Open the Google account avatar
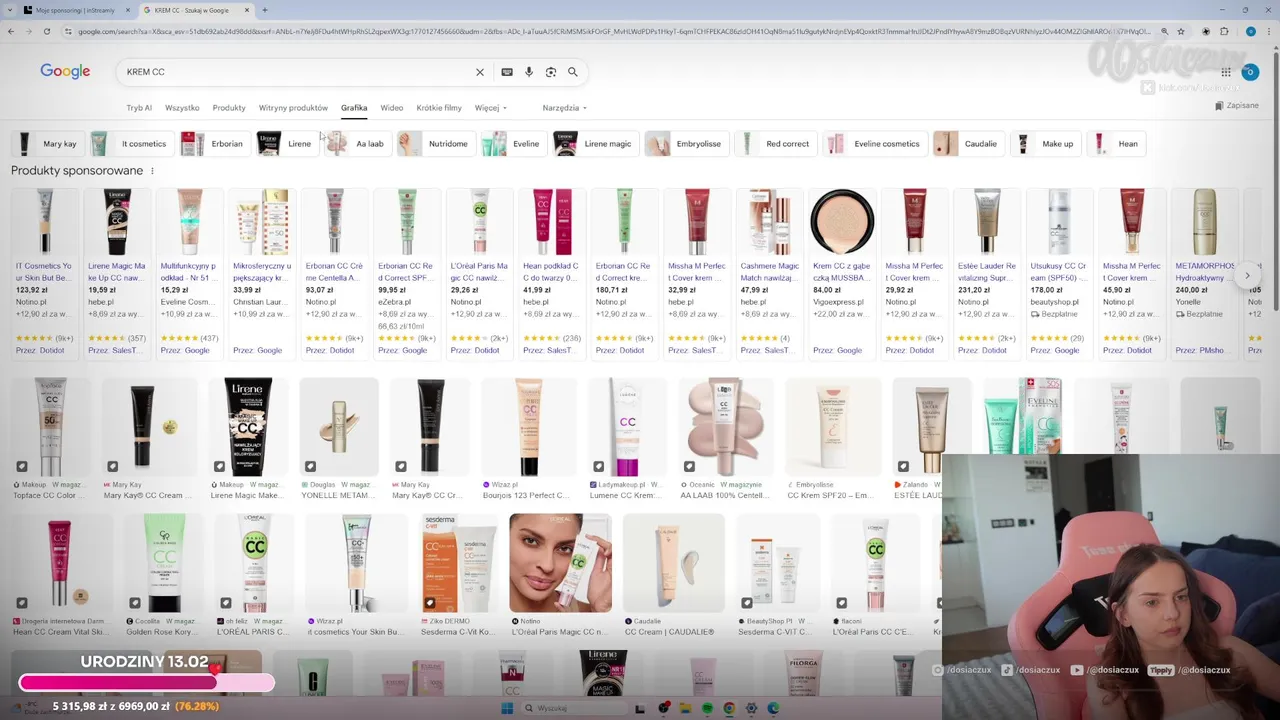Image resolution: width=1280 pixels, height=720 pixels. click(x=1249, y=72)
